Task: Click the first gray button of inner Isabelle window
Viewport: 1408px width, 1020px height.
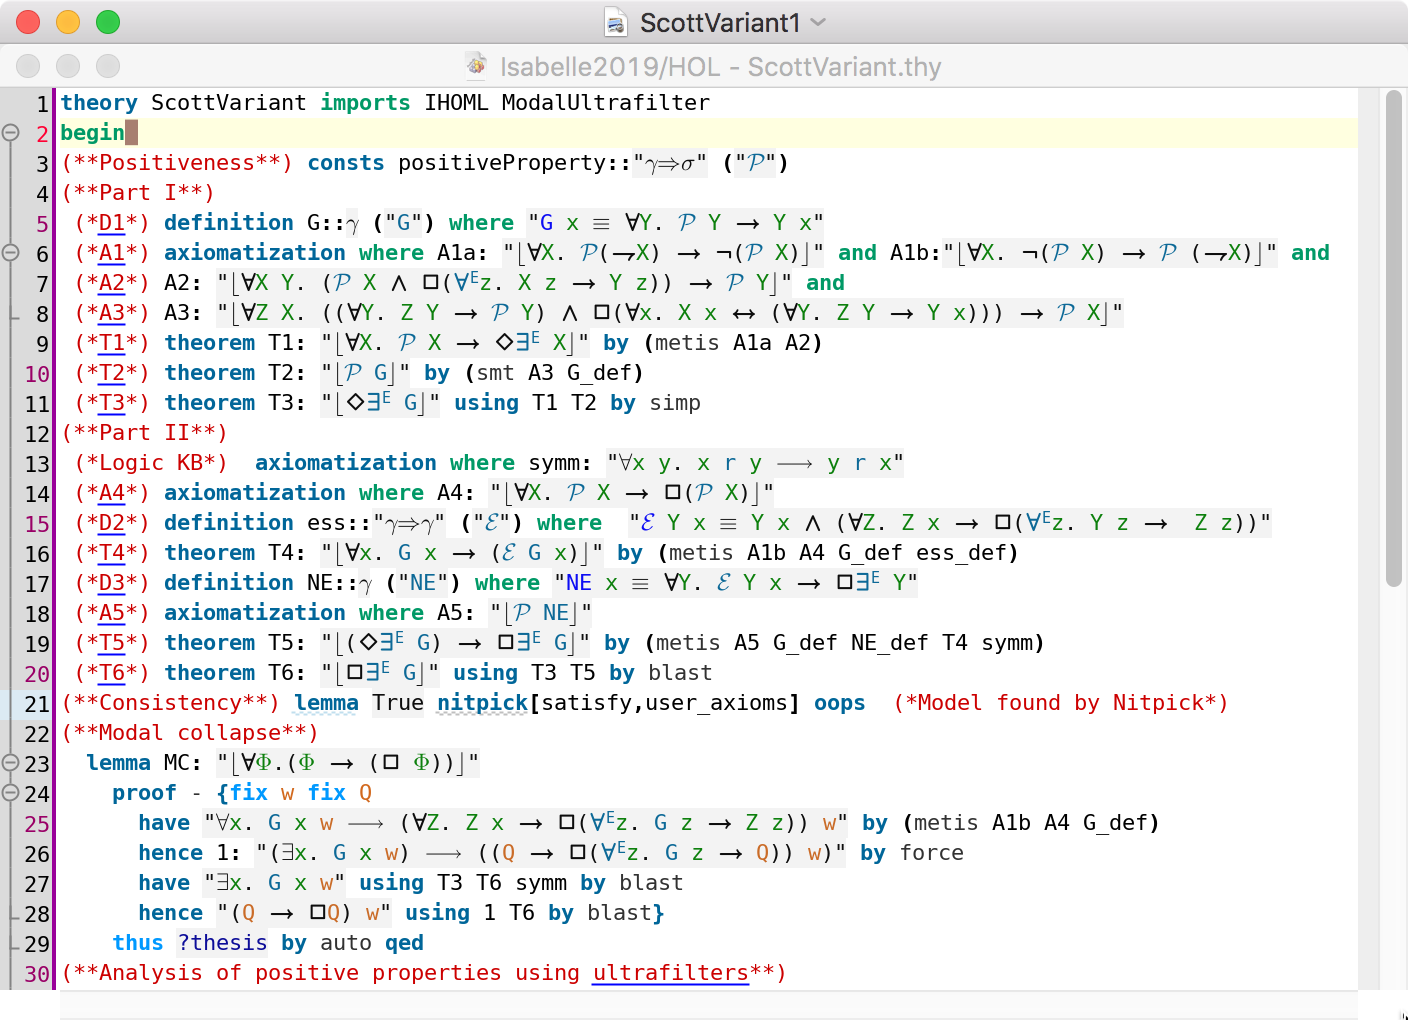Action: (28, 66)
